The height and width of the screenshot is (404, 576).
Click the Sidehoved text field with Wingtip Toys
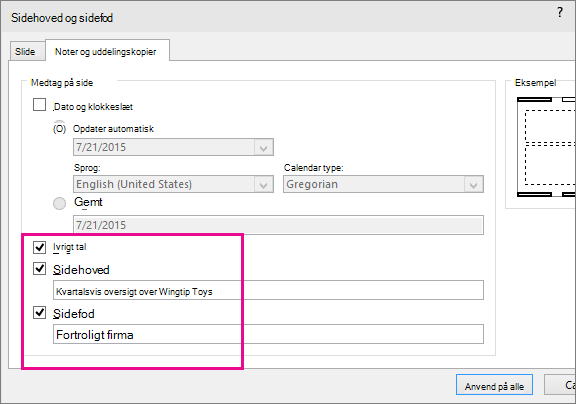pos(268,291)
